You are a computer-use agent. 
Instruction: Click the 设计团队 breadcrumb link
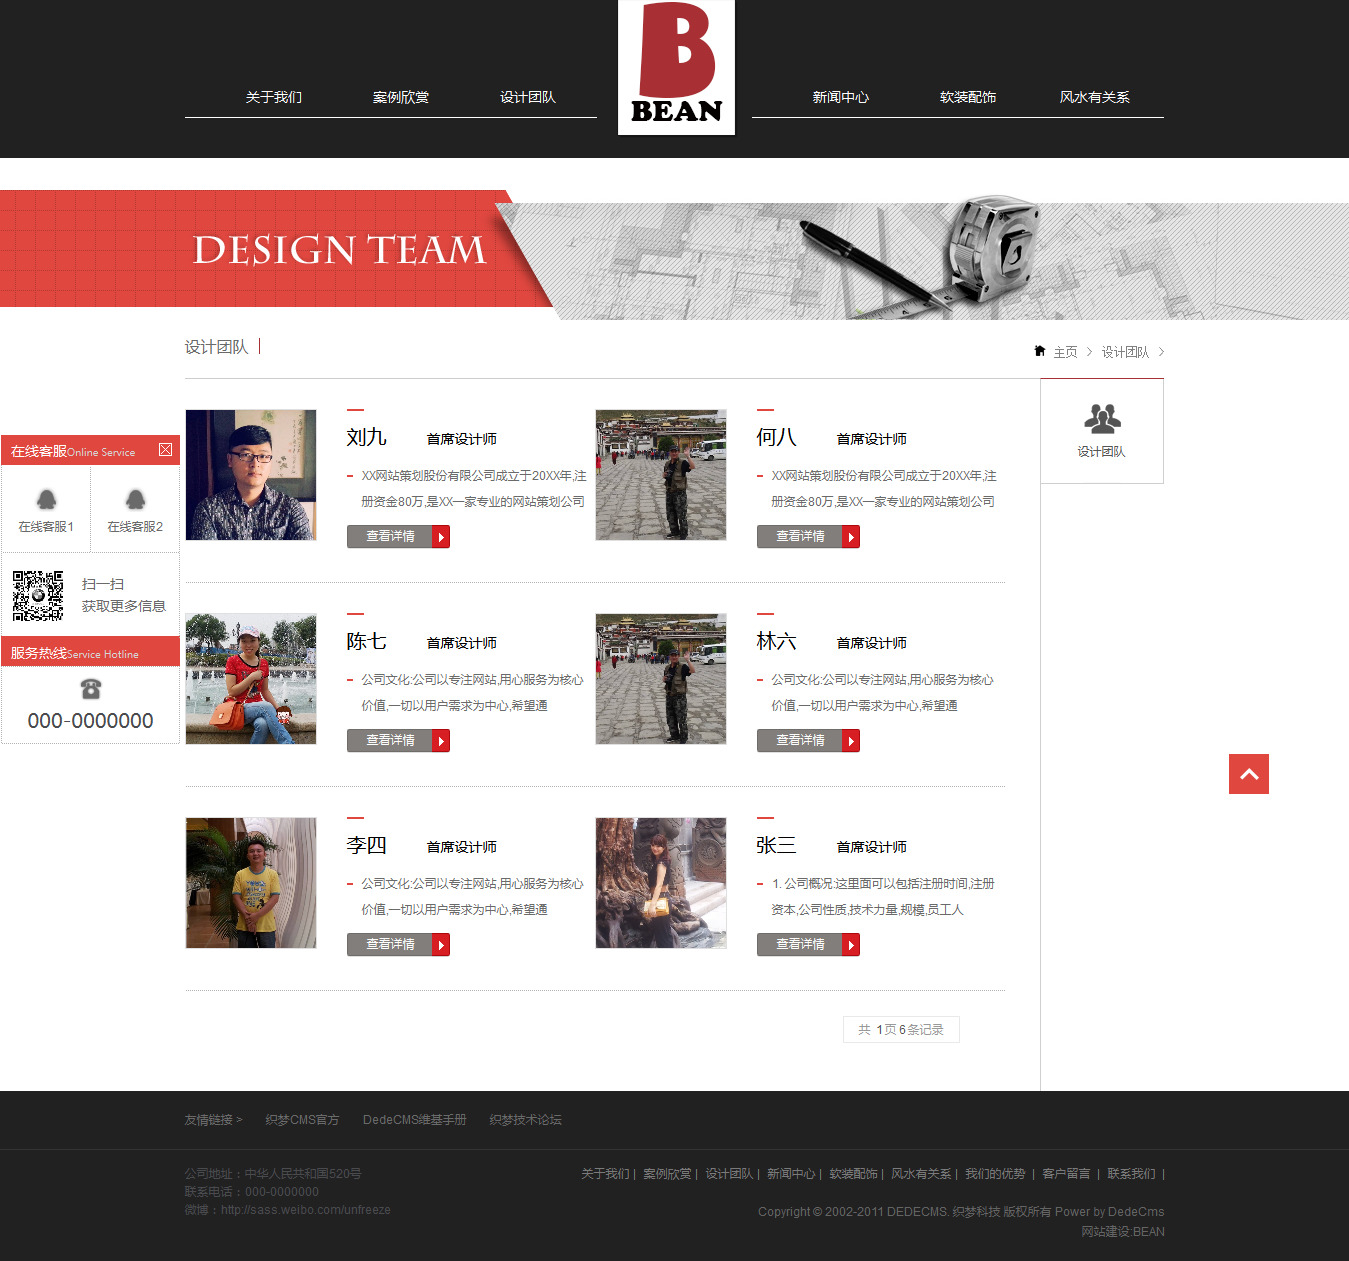pos(1125,352)
